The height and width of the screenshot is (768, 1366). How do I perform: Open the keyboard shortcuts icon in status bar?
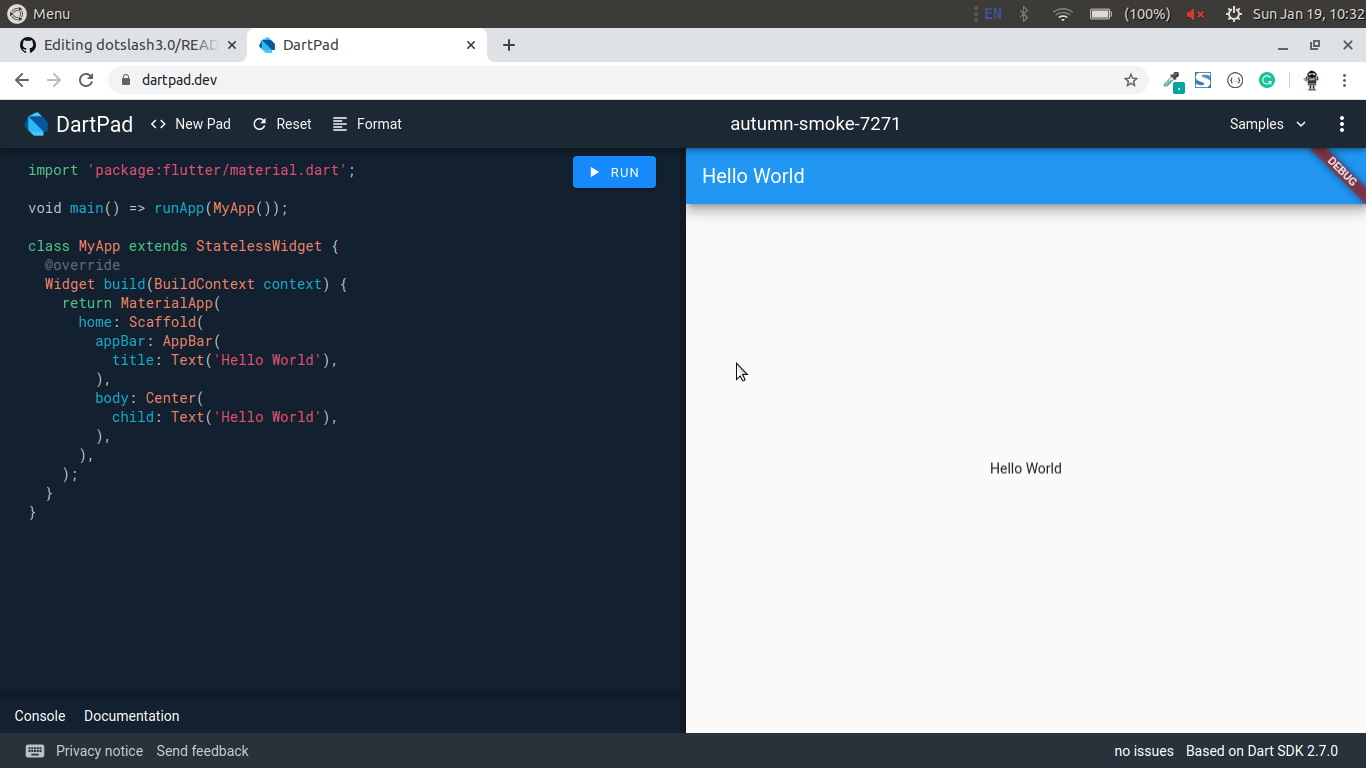pyautogui.click(x=35, y=750)
